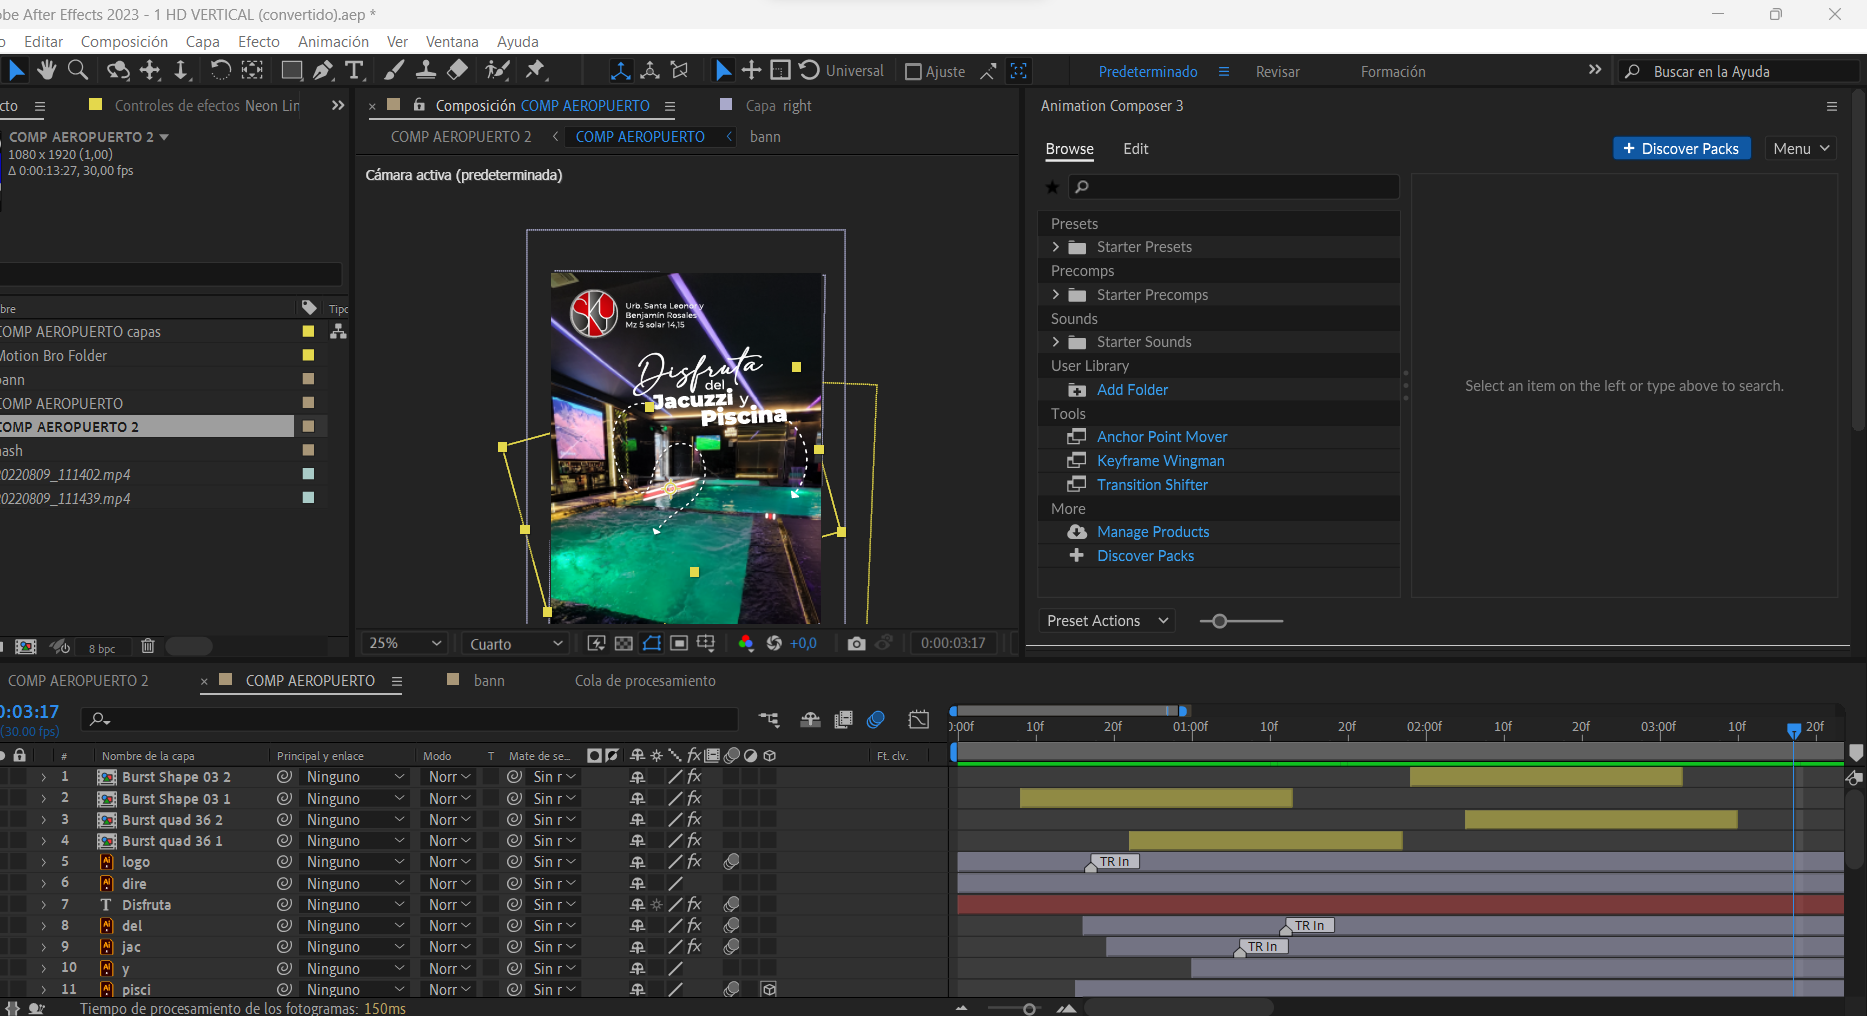Select the Orbit camera tool

(118, 70)
